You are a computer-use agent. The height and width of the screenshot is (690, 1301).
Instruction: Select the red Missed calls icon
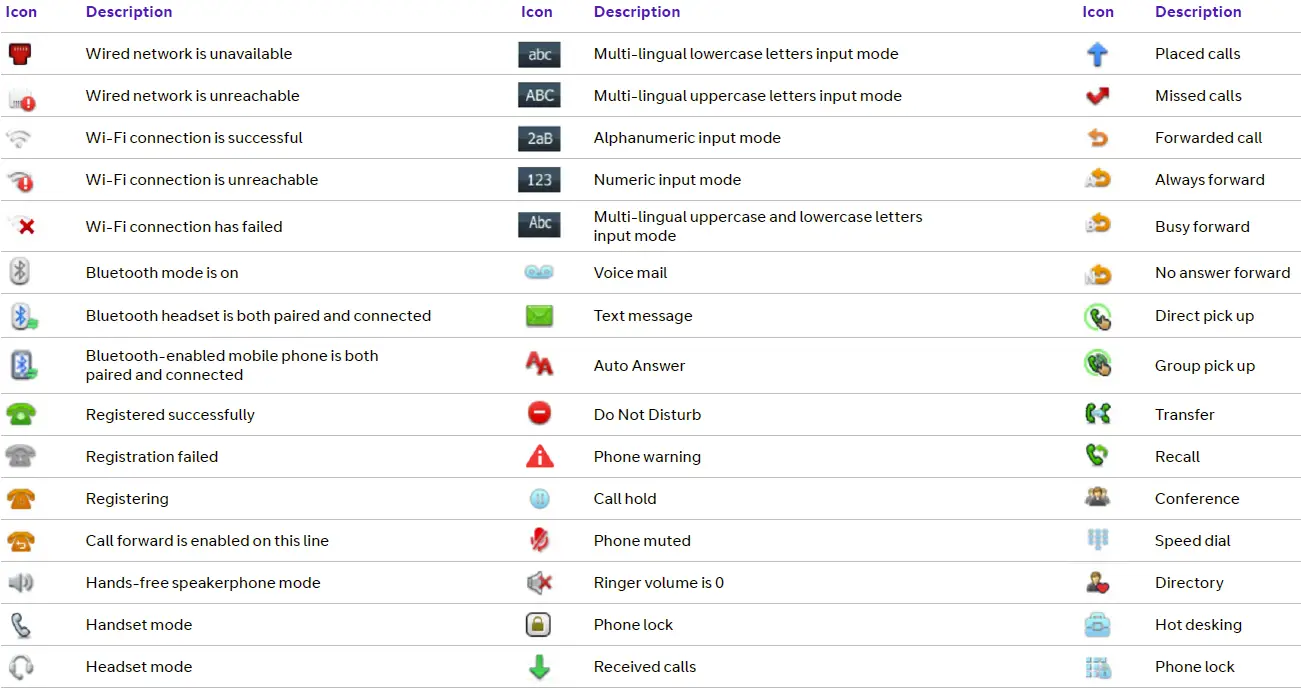pyautogui.click(x=1097, y=96)
